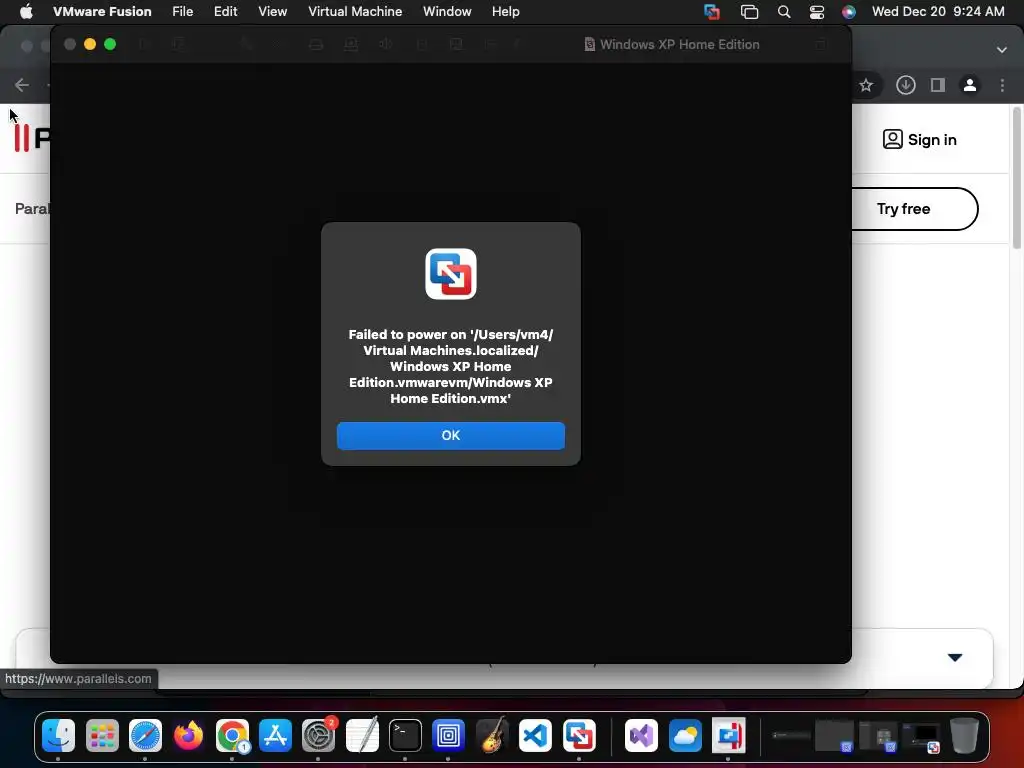The image size is (1024, 768).
Task: Expand the Chrome tab search chevron
Action: (1002, 50)
